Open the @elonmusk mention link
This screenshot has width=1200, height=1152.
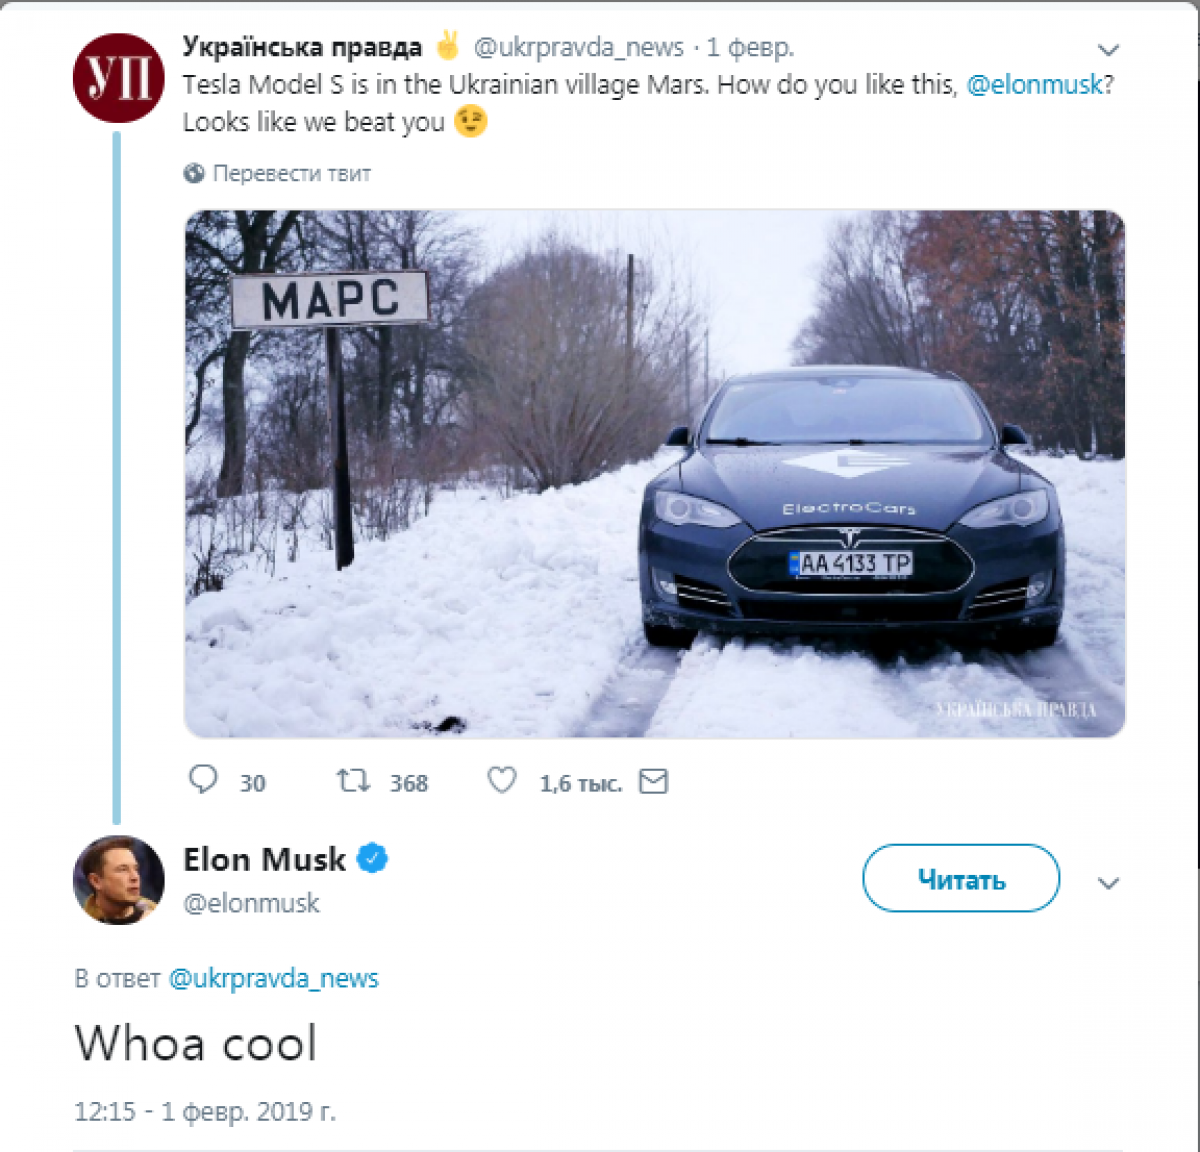pos(1034,84)
